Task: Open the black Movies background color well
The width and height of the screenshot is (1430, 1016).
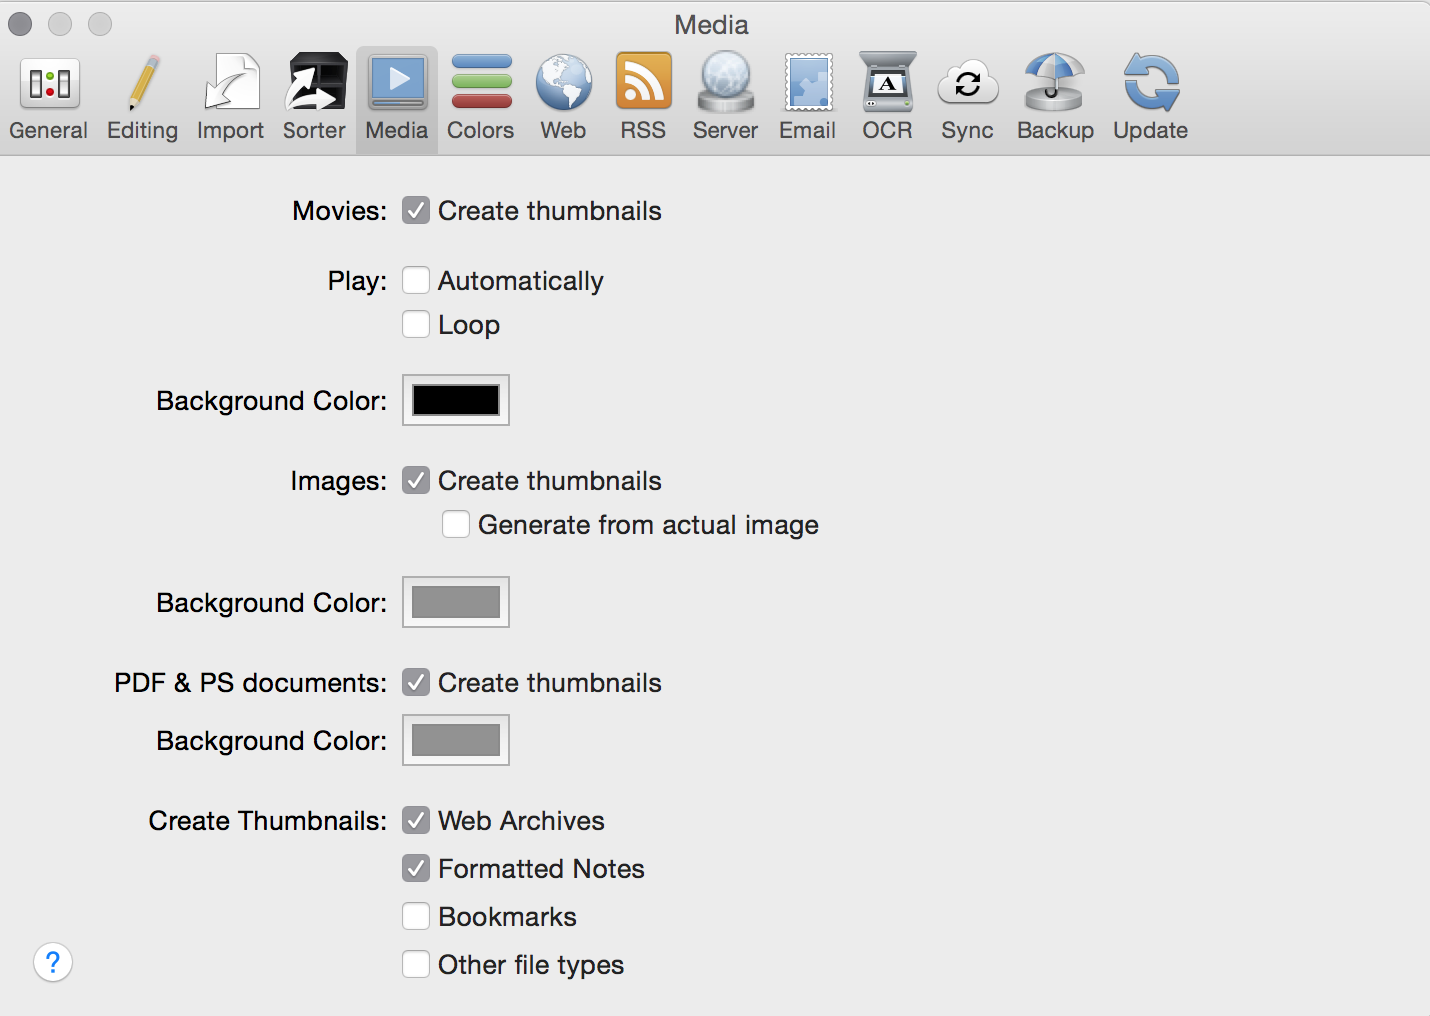Action: click(x=456, y=400)
